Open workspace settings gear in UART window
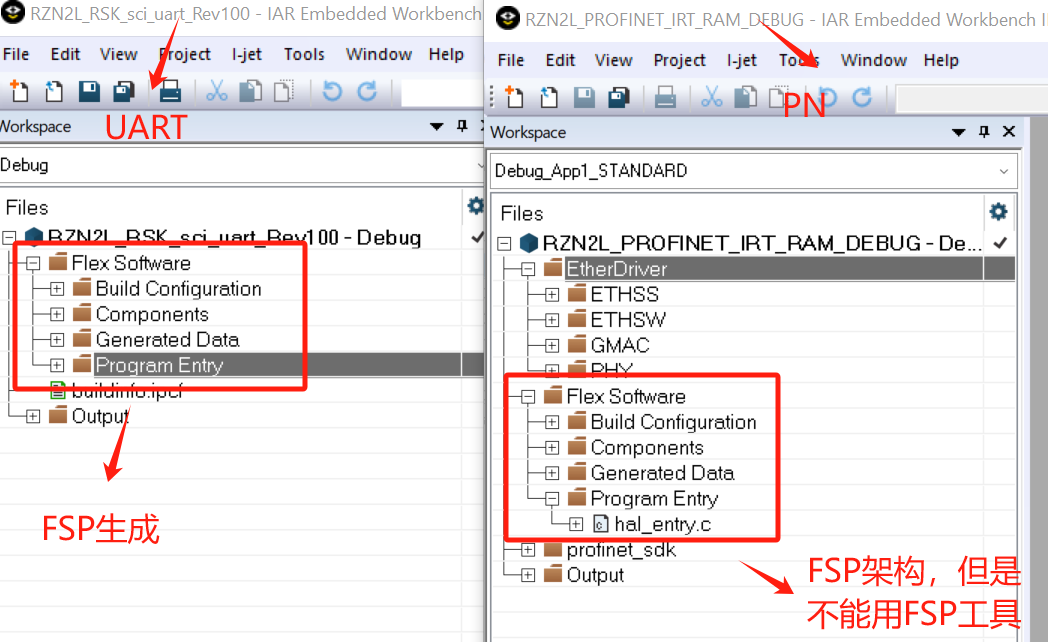 475,206
